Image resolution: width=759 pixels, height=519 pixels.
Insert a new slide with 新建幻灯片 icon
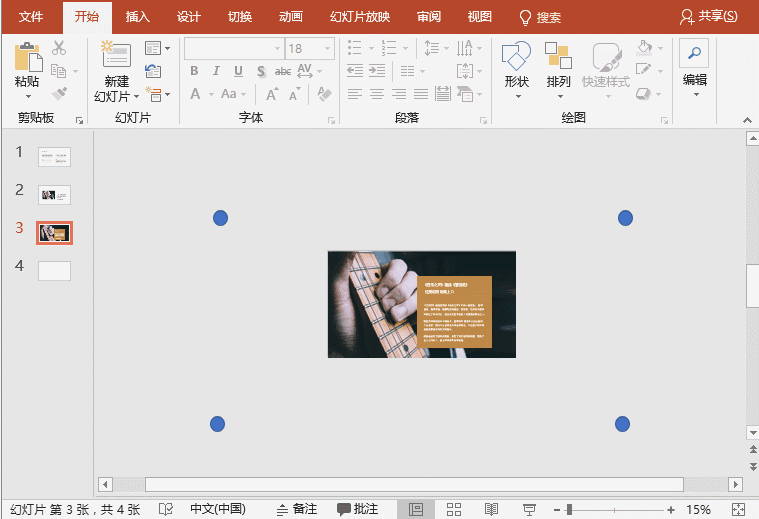[x=116, y=56]
